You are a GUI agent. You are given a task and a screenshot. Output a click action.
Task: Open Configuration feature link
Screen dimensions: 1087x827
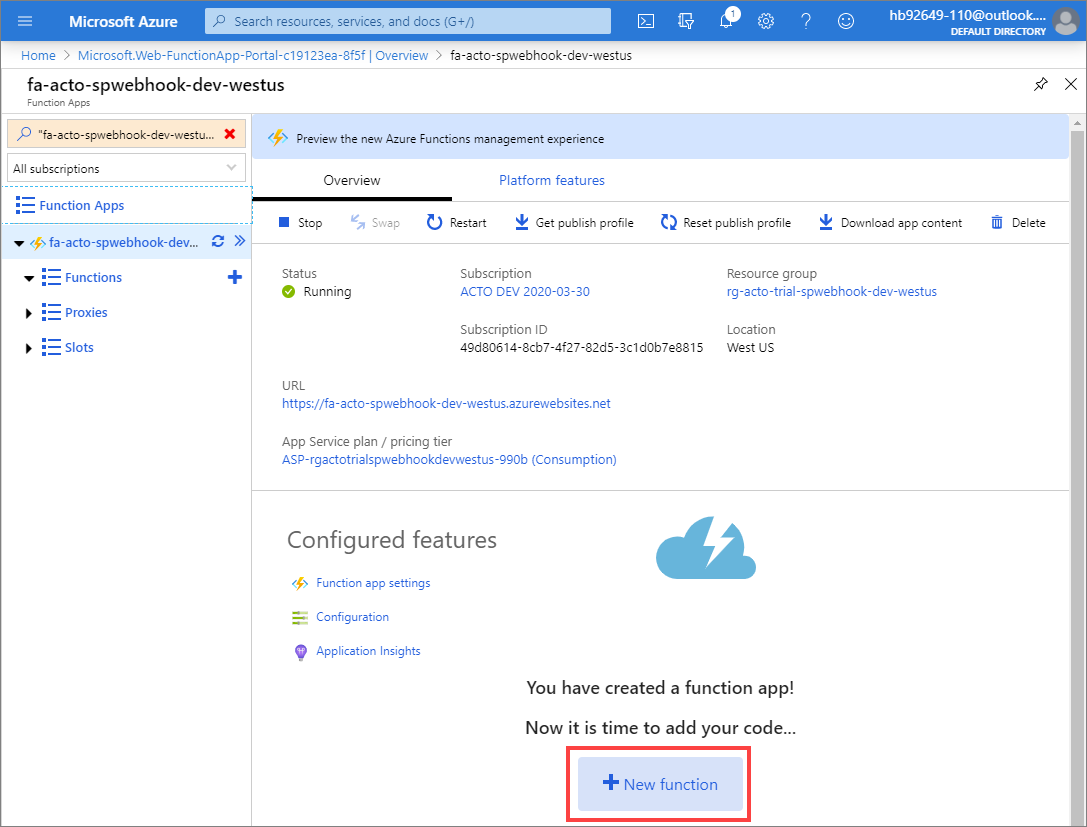pos(352,617)
